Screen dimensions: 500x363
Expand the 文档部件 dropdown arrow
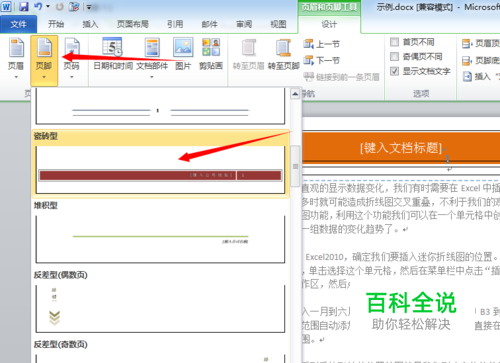tap(152, 77)
